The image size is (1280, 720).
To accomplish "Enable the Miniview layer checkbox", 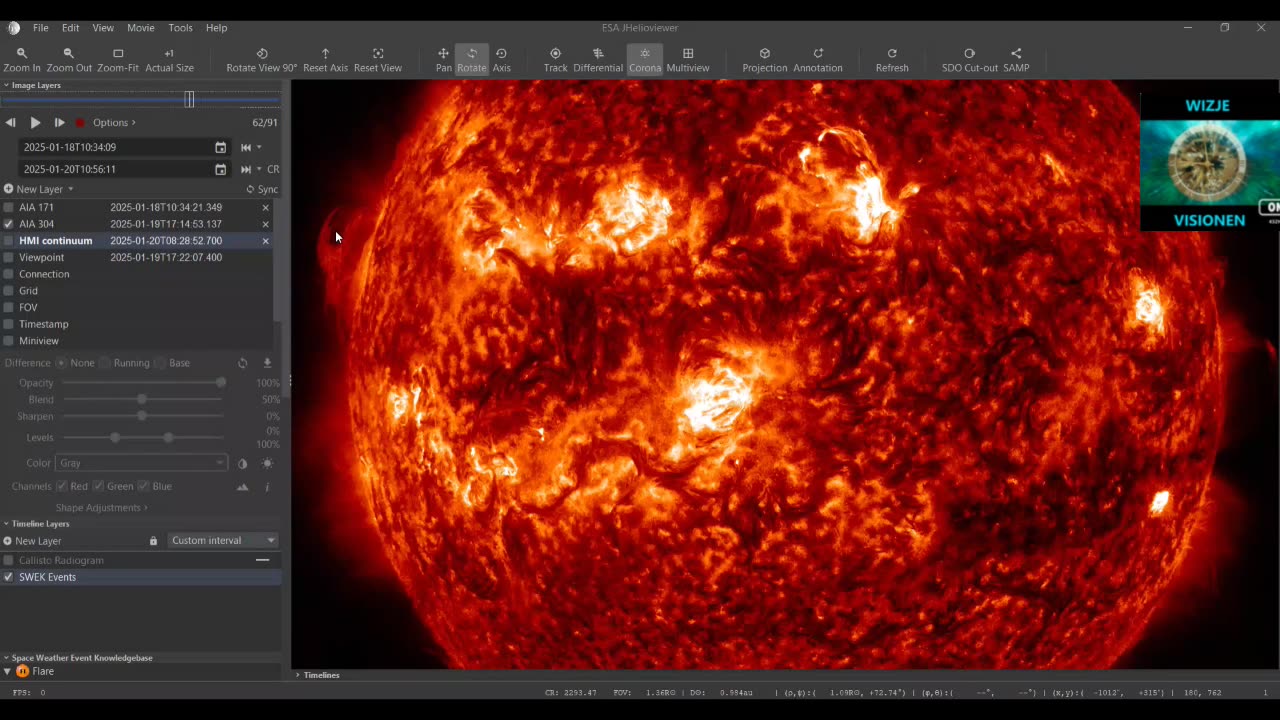I will (x=9, y=341).
